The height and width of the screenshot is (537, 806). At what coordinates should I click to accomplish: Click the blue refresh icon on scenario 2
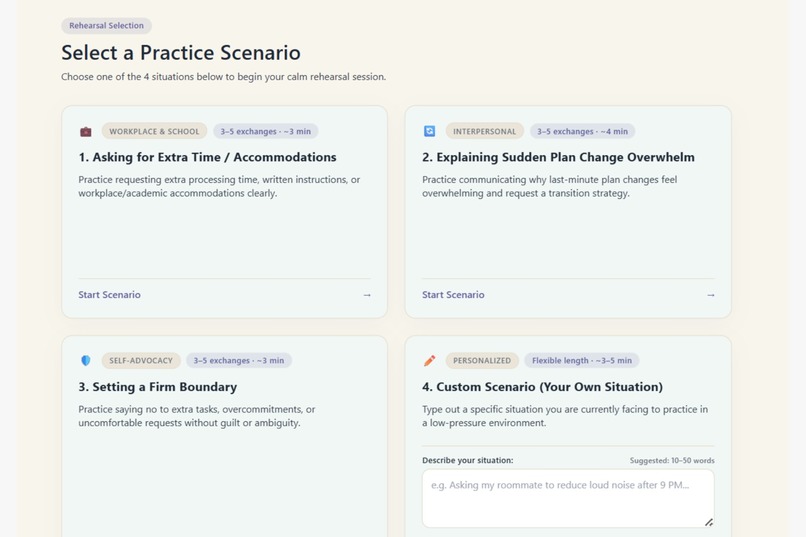429,132
